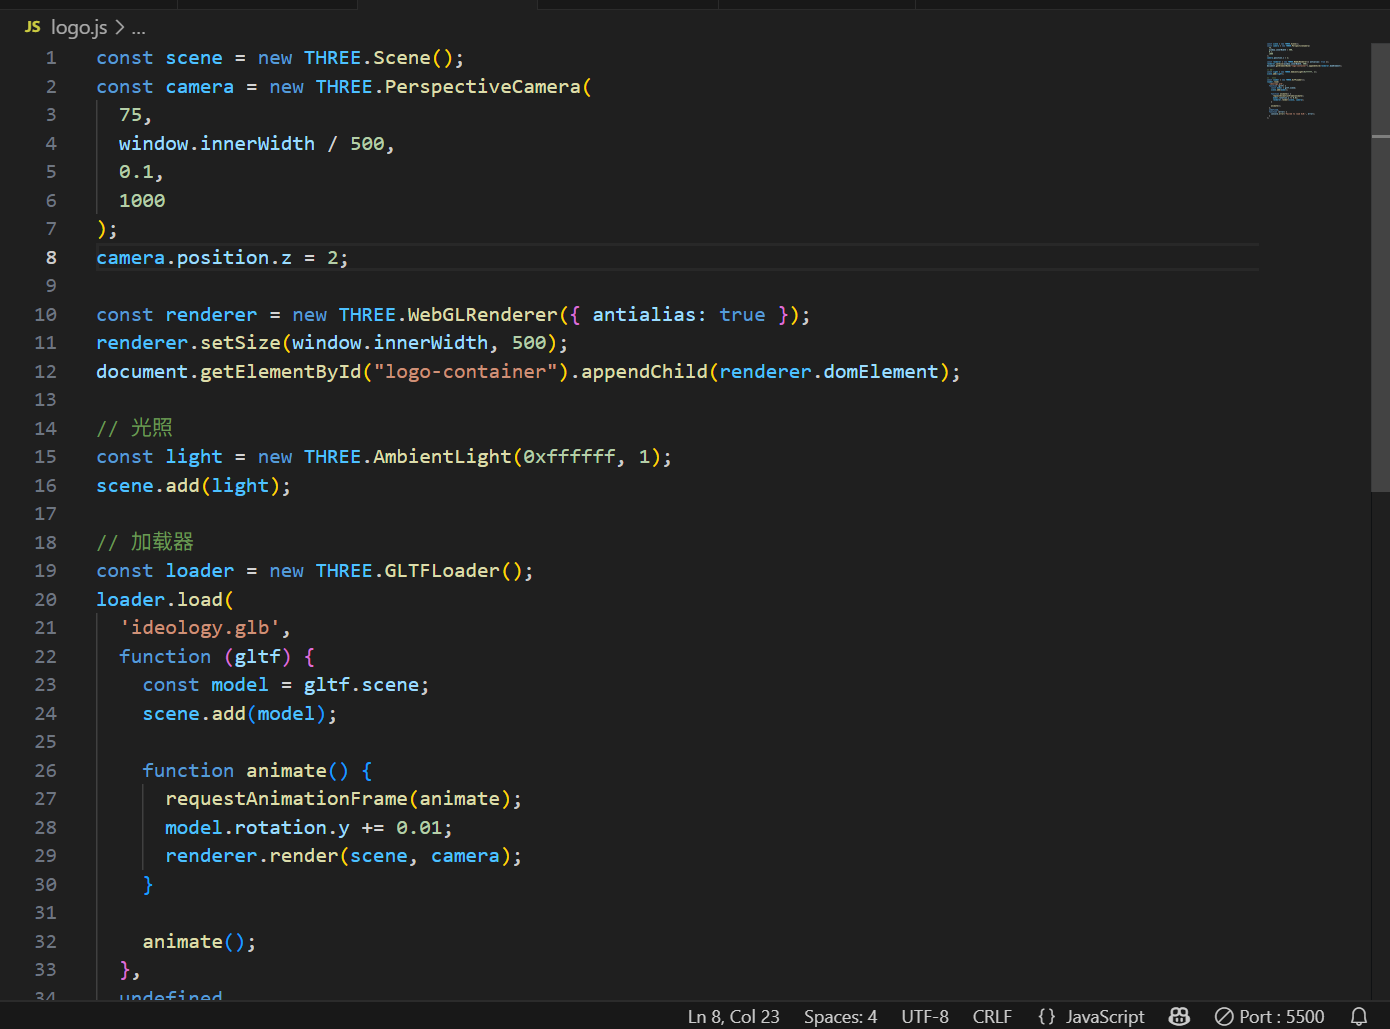
Task: Click 'setSize' on line 11
Action: [240, 343]
